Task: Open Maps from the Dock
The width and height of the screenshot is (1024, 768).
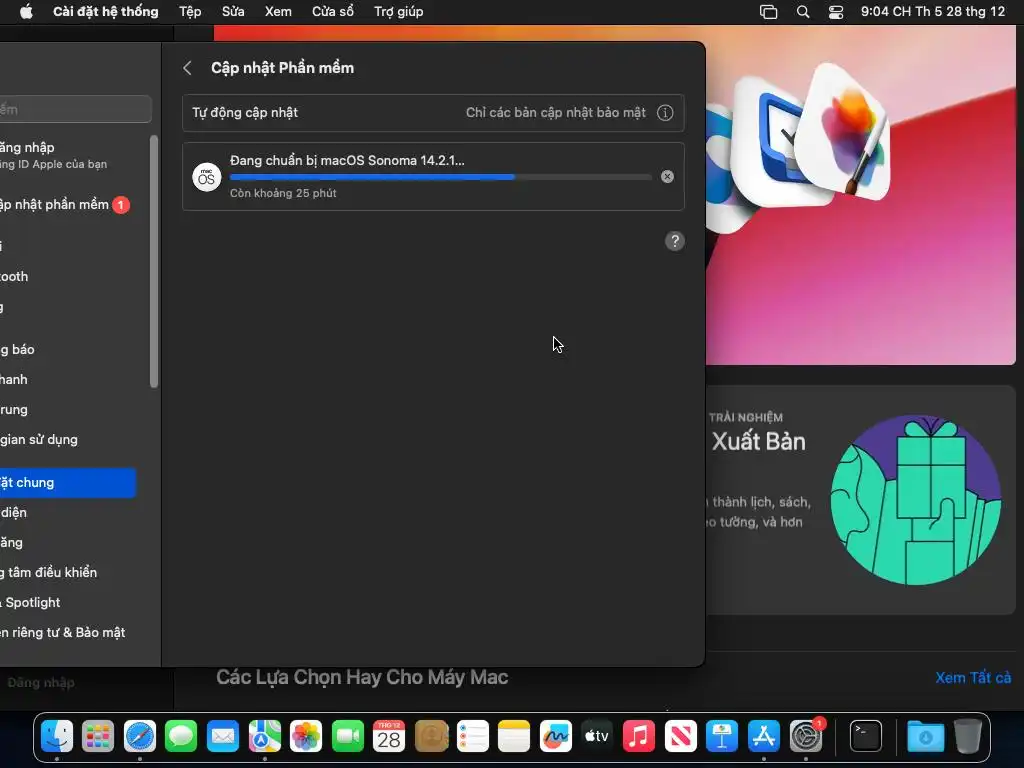Action: [x=264, y=736]
